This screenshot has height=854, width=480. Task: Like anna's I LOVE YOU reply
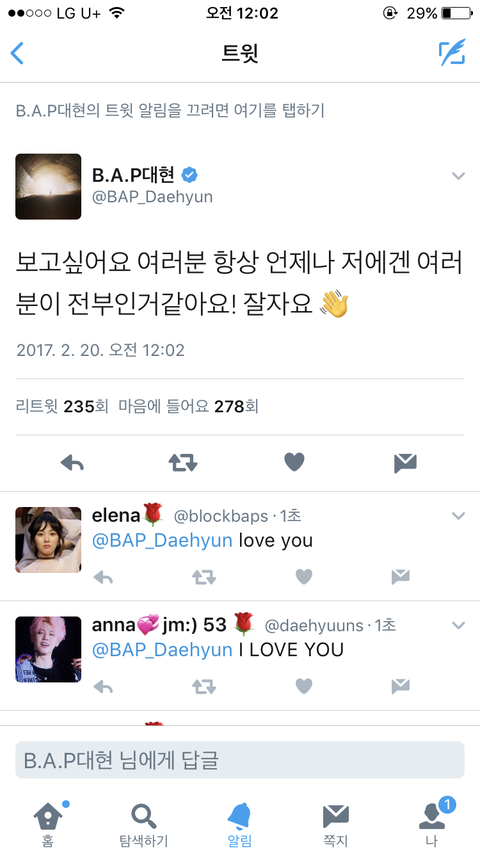[303, 686]
